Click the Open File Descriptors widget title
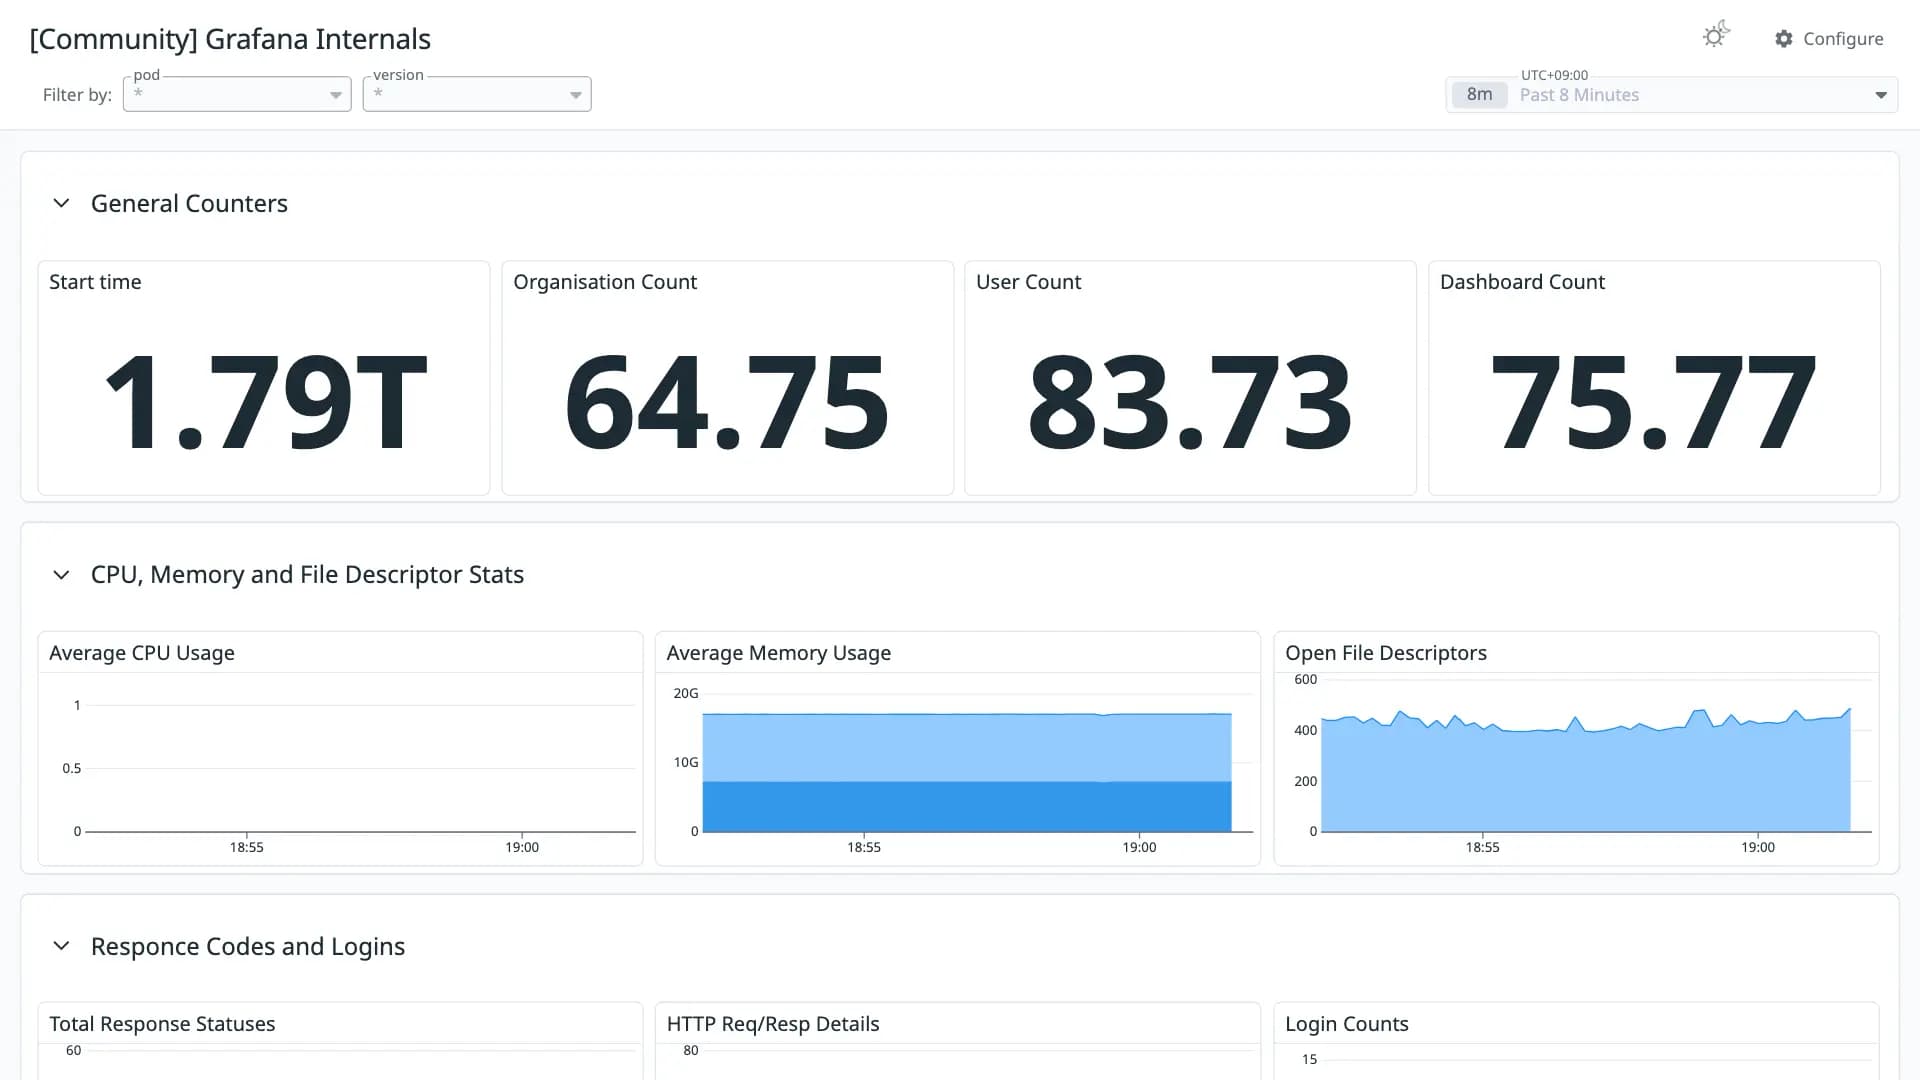The image size is (1920, 1080). pos(1385,653)
